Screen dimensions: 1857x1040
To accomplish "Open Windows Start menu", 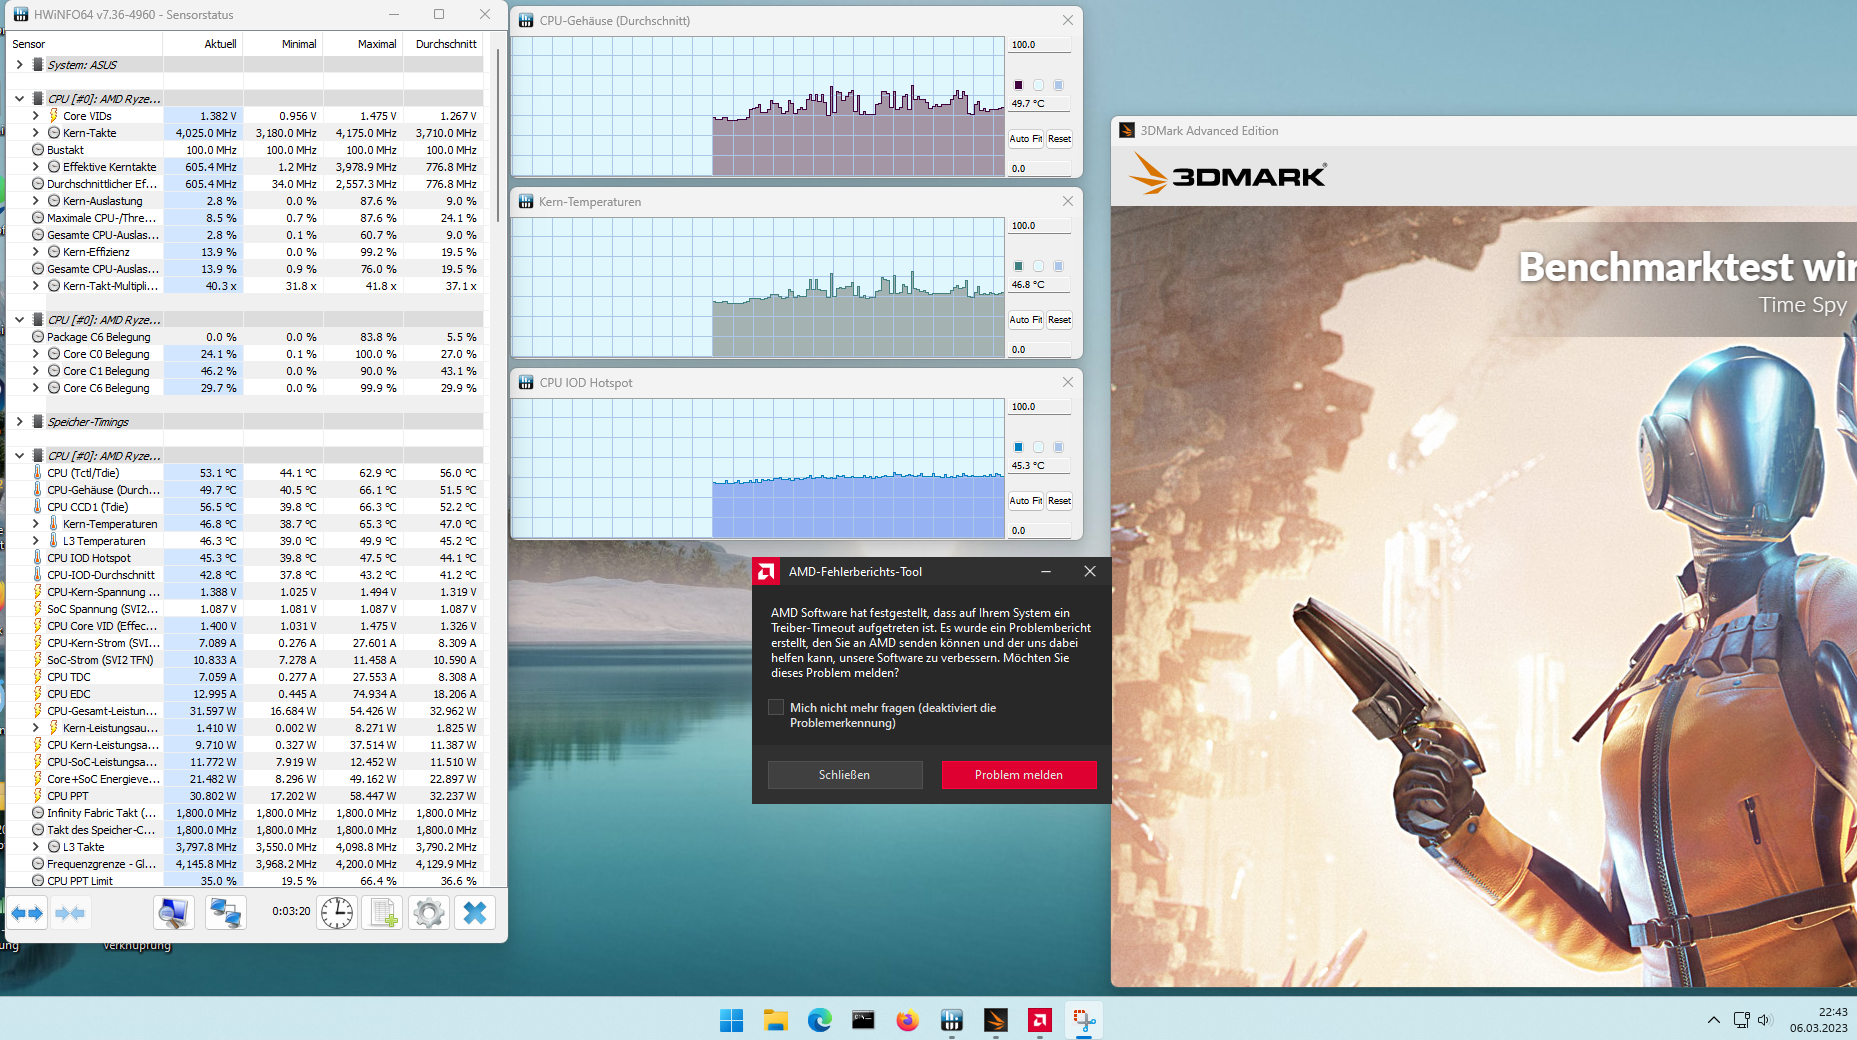I will coord(732,1020).
